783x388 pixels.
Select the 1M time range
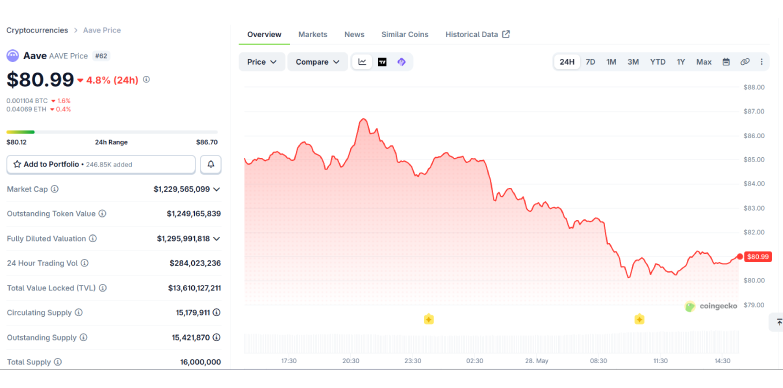[611, 62]
